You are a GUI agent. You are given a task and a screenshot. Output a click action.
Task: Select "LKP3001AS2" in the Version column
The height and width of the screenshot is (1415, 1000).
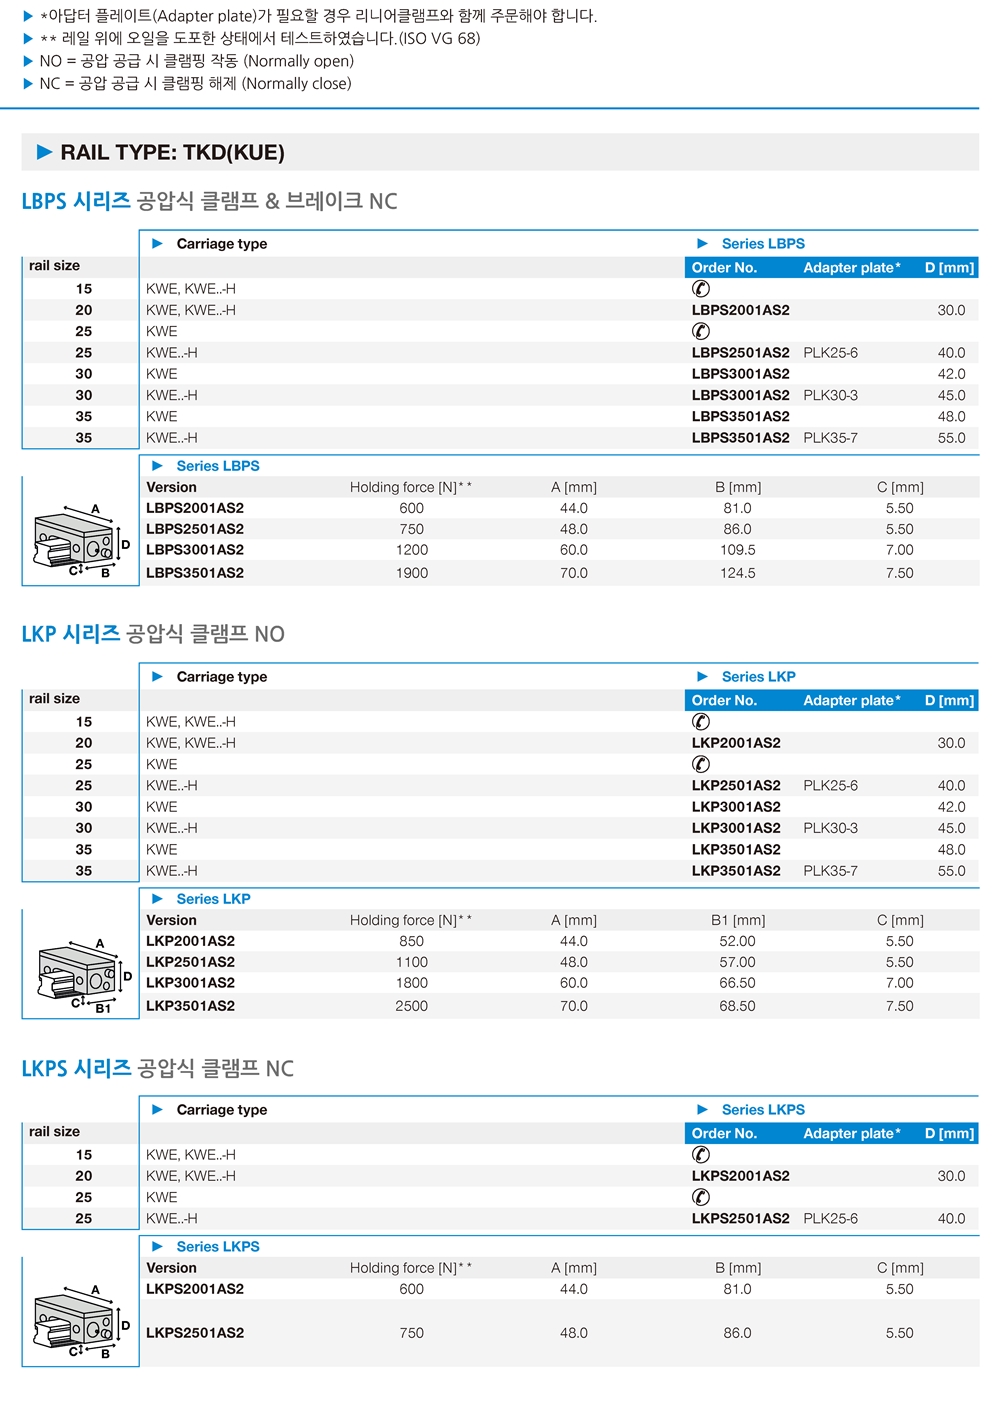190,983
